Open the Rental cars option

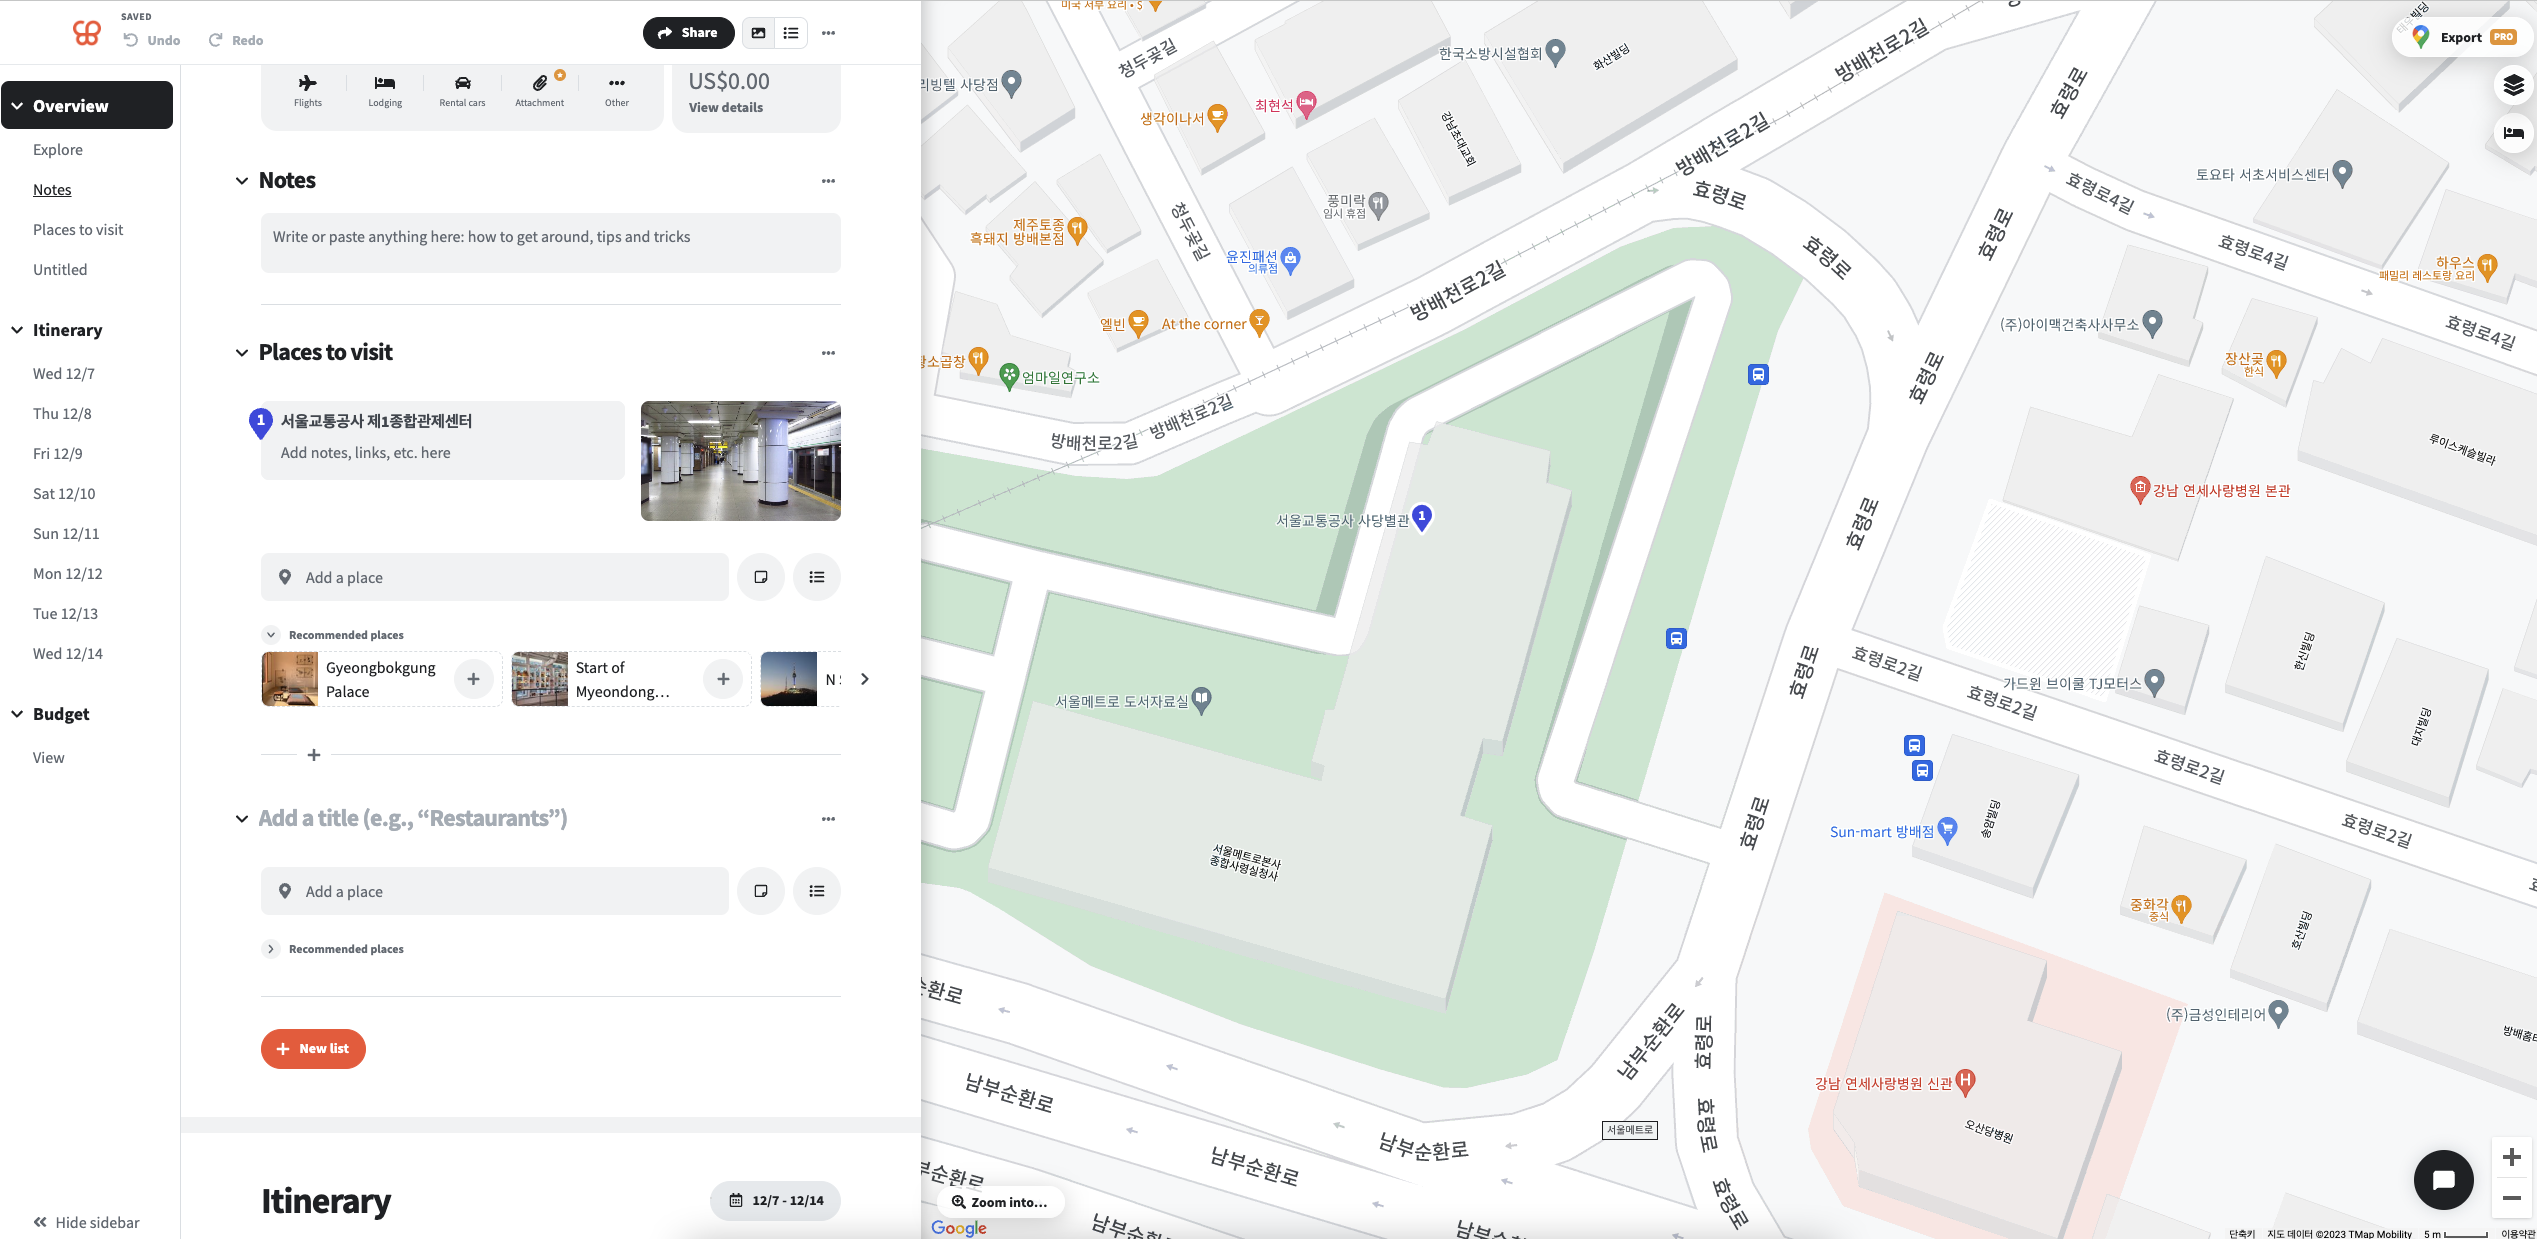pyautogui.click(x=462, y=88)
